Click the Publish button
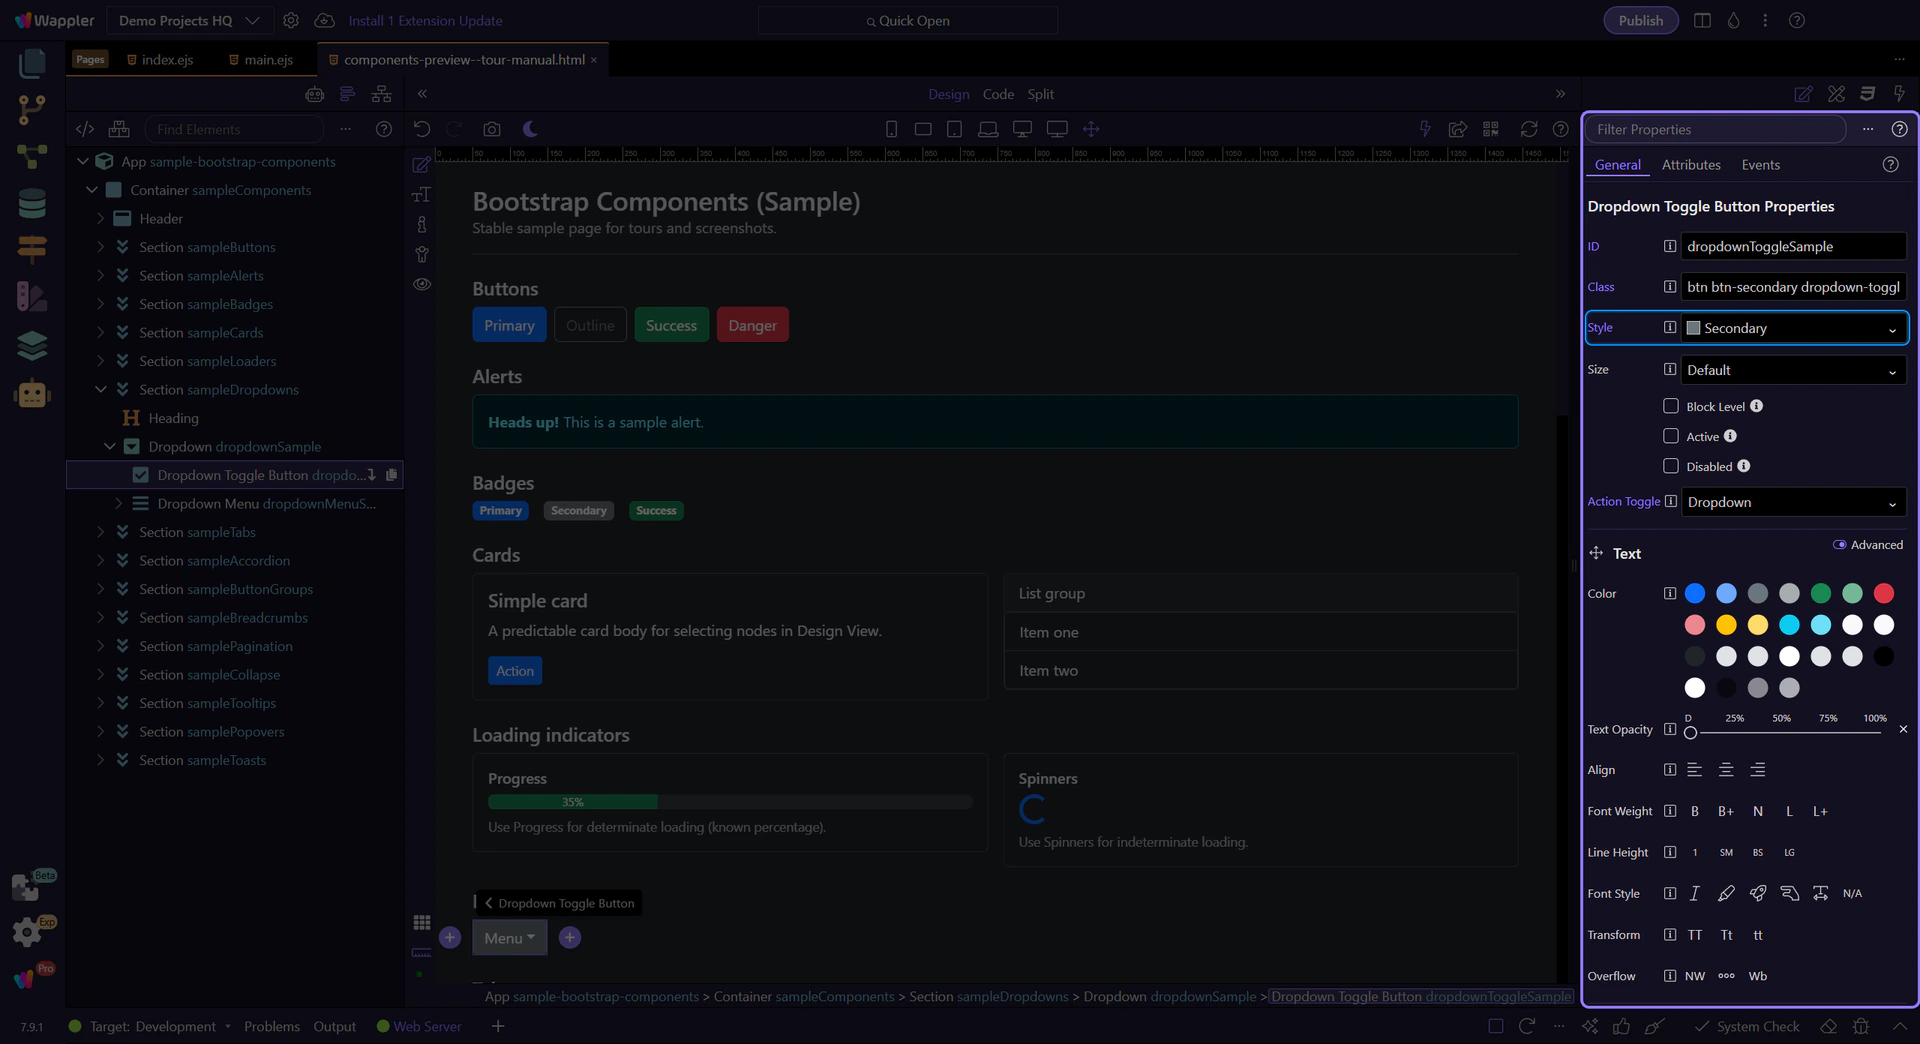Viewport: 1920px width, 1044px height. pos(1641,20)
